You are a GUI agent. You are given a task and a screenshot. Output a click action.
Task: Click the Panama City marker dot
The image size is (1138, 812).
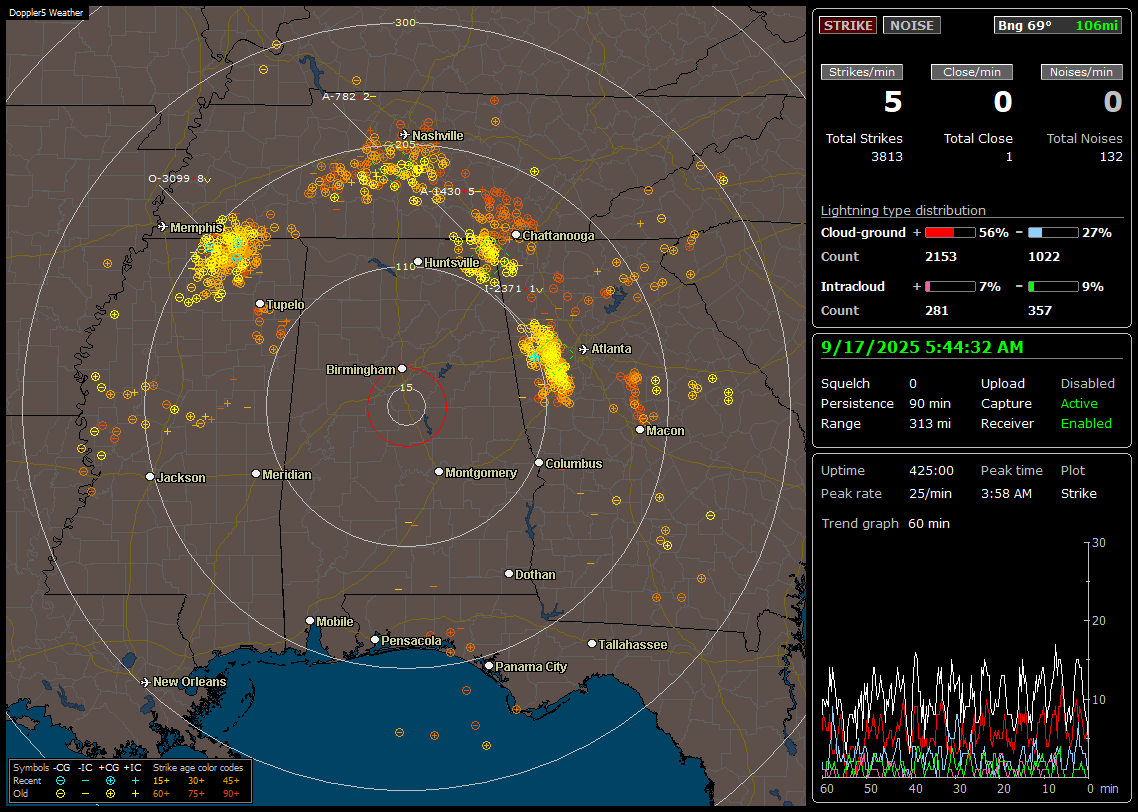click(489, 665)
